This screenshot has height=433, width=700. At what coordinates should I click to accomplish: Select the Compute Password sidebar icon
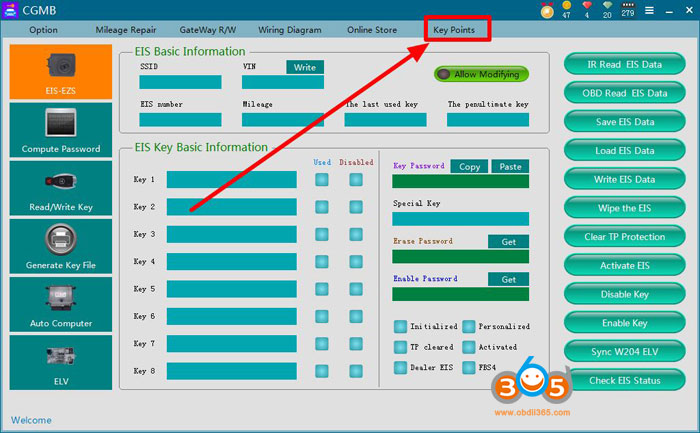[x=60, y=130]
